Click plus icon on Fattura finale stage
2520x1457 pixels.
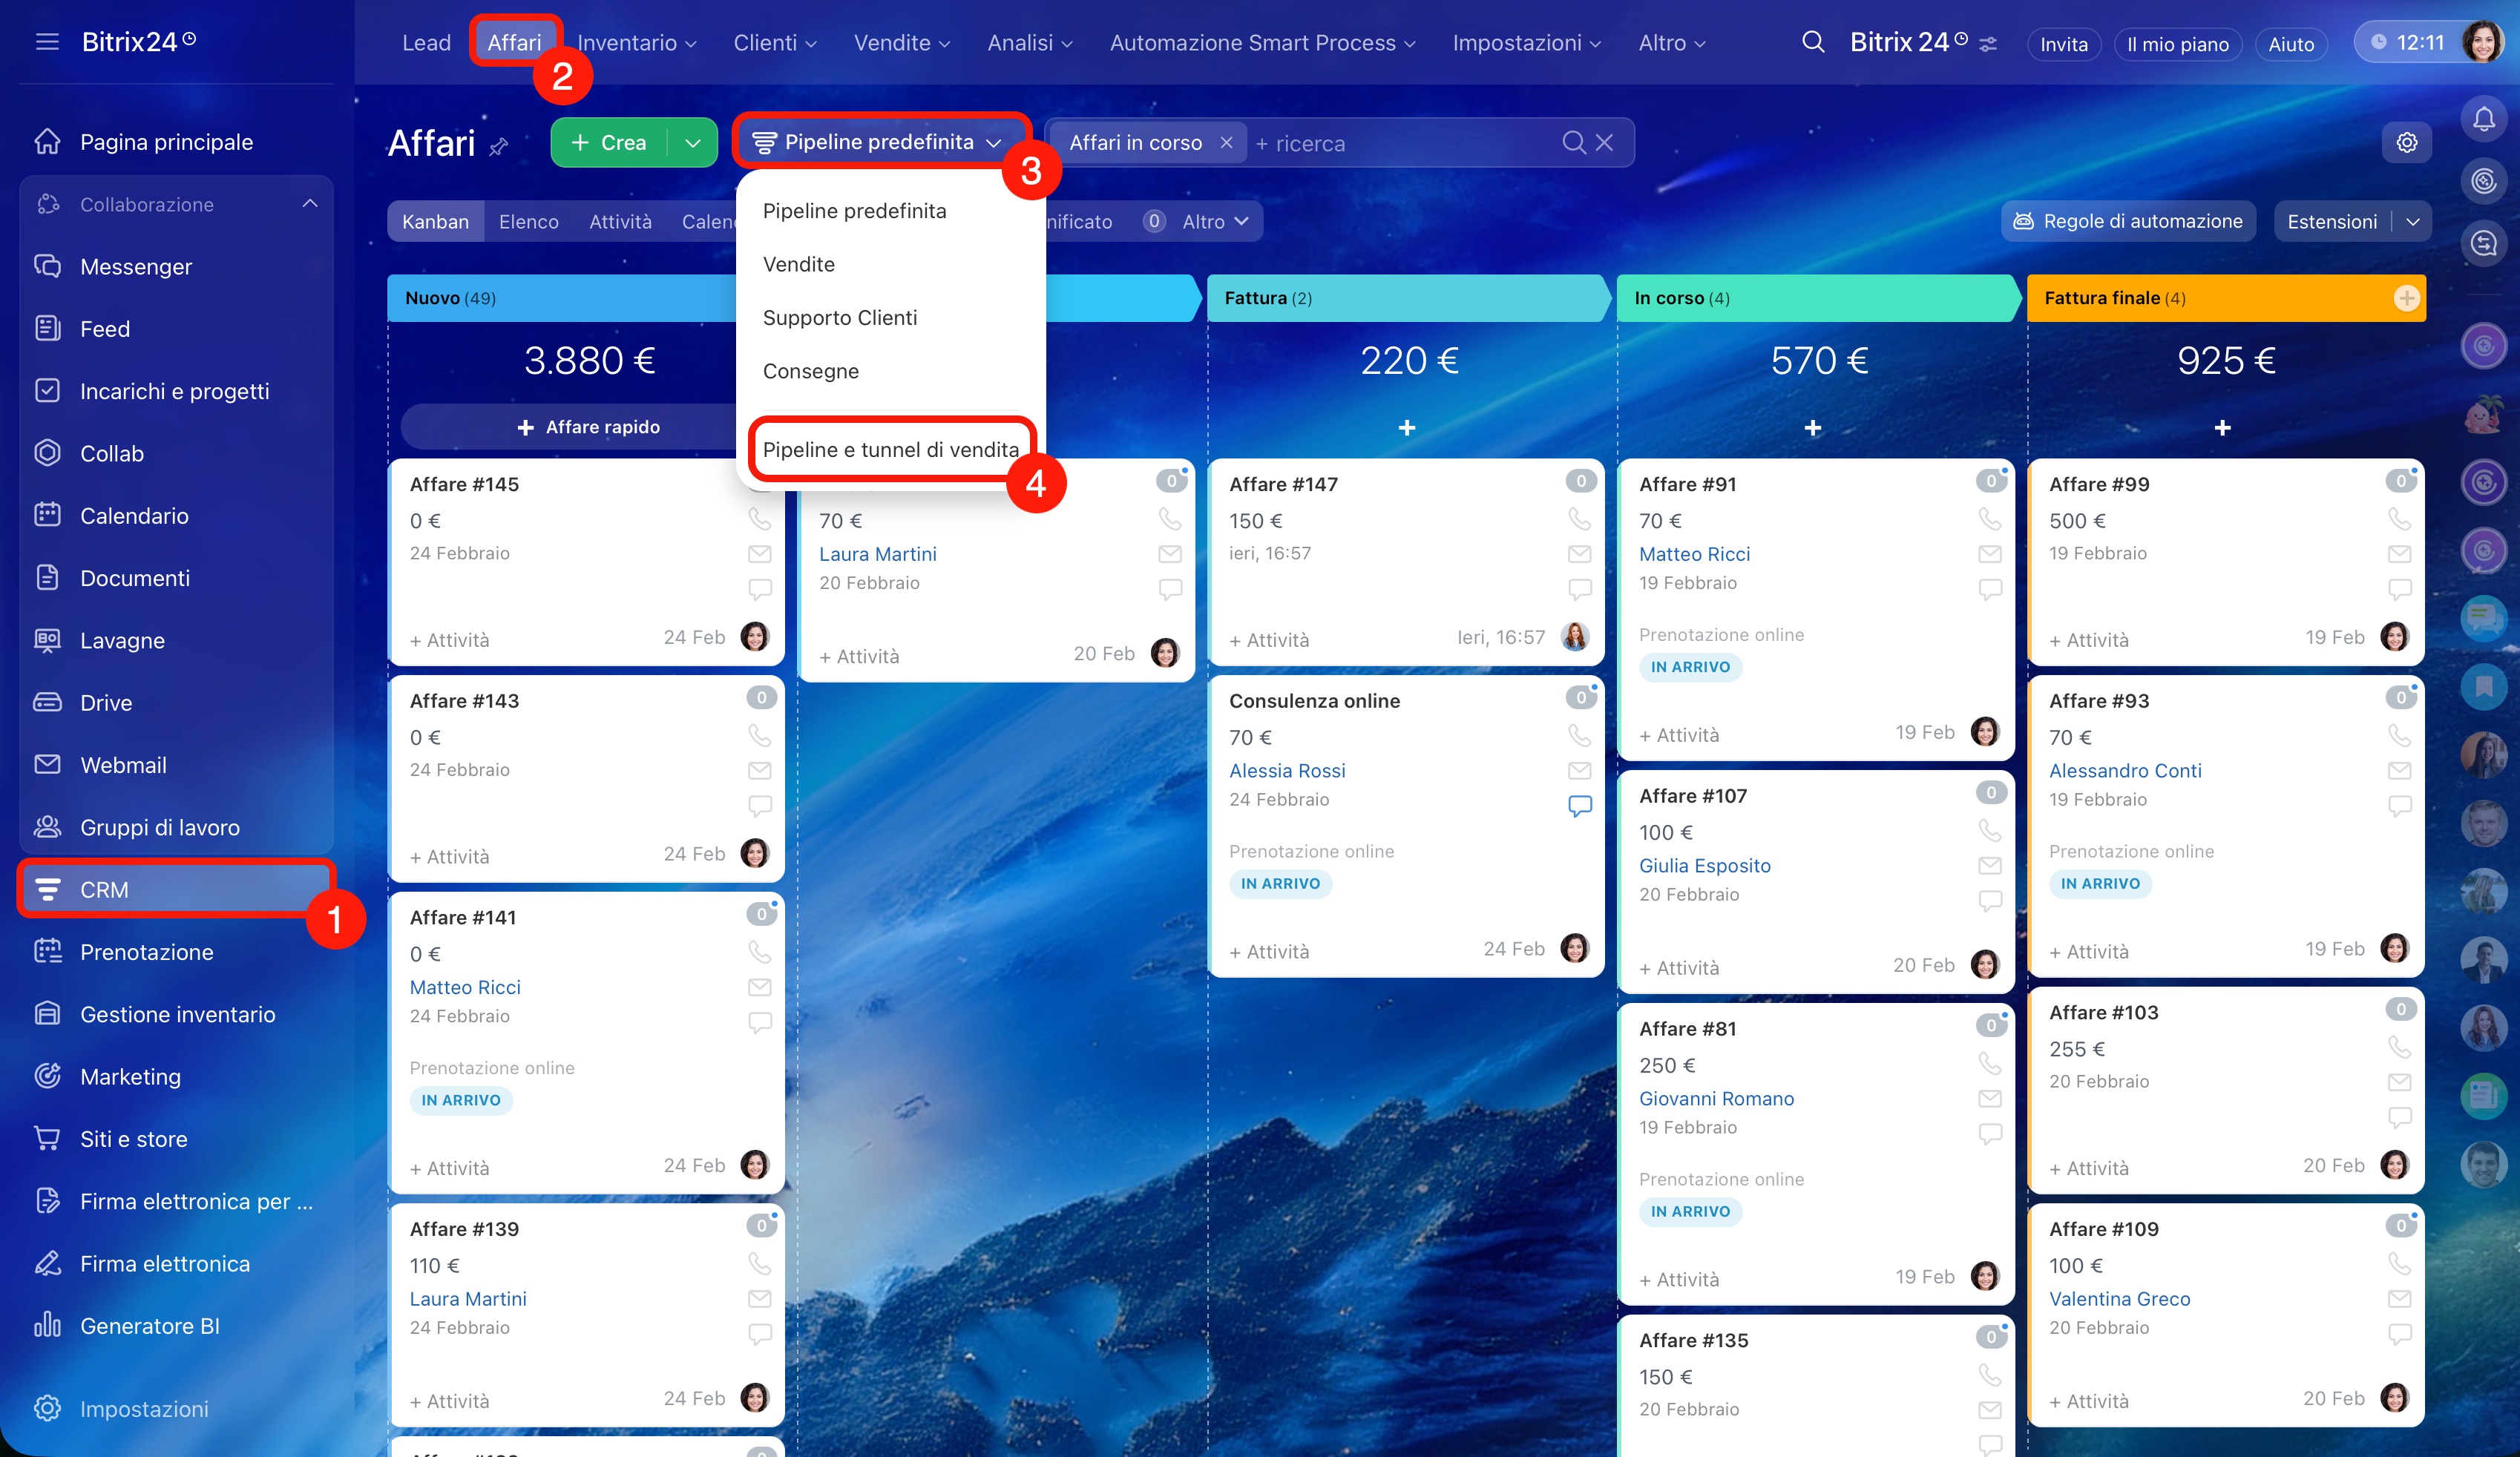pyautogui.click(x=2406, y=298)
